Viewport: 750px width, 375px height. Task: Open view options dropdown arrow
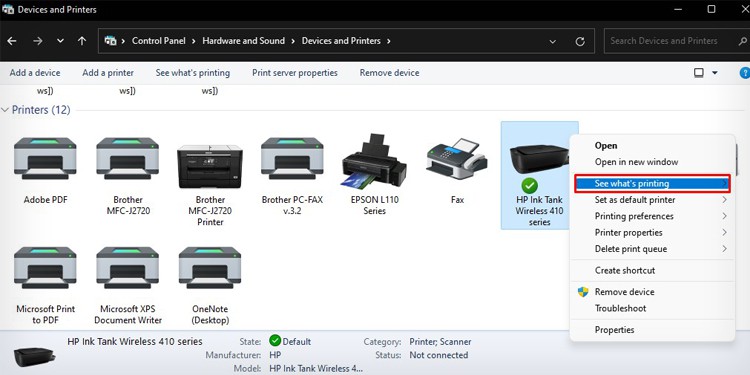pos(715,73)
